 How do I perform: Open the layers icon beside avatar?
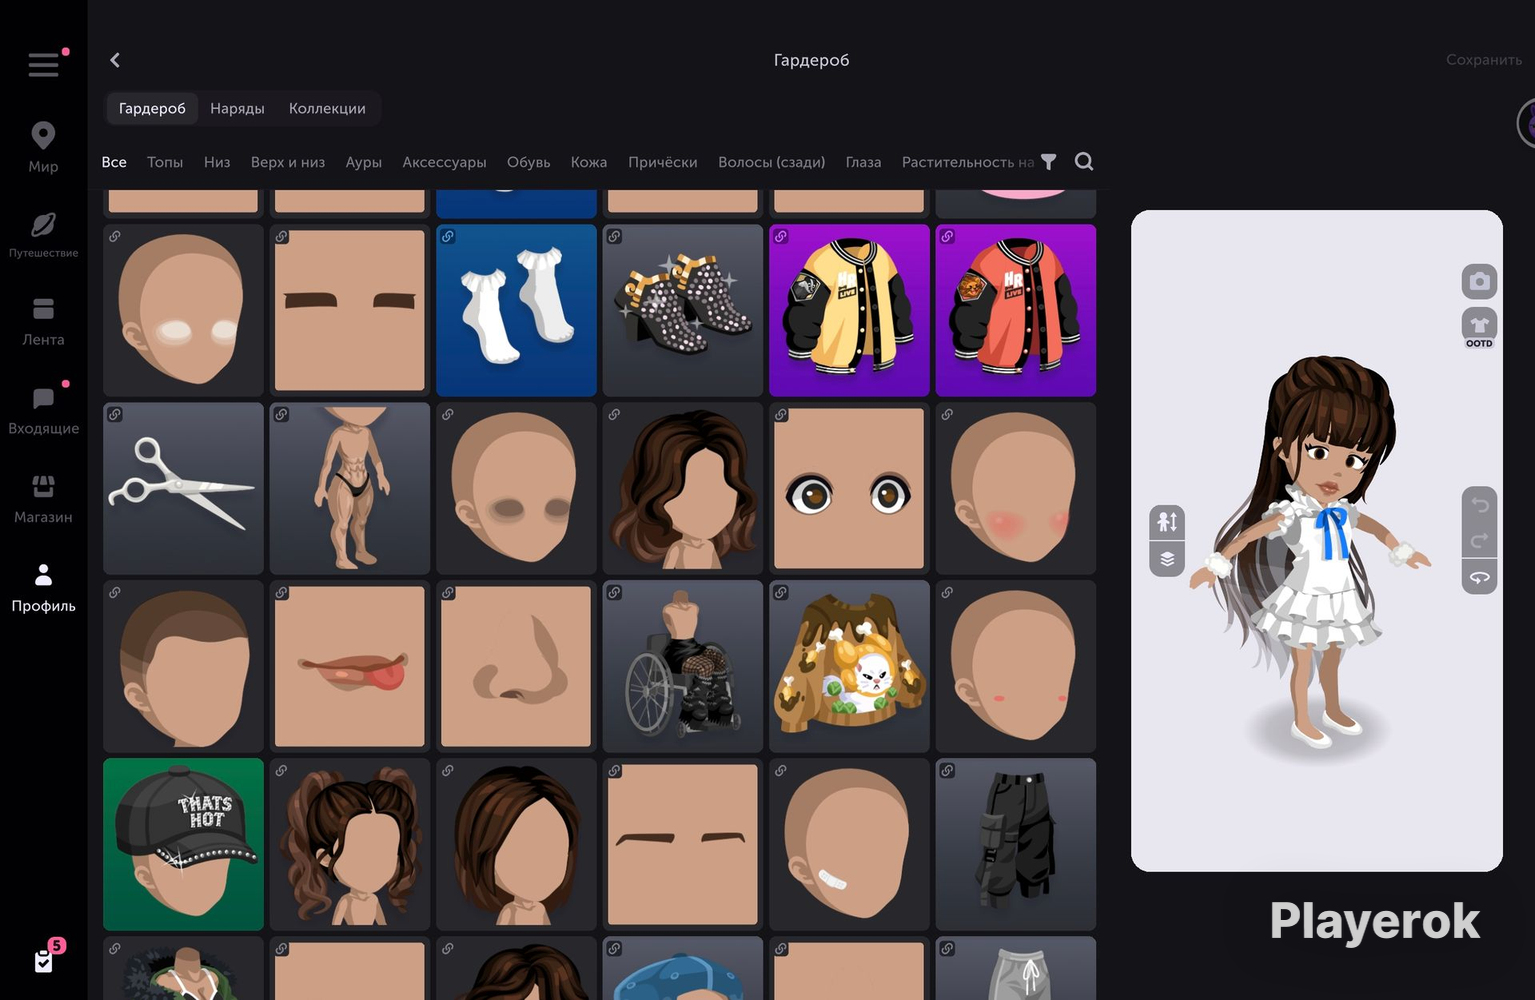click(1167, 559)
